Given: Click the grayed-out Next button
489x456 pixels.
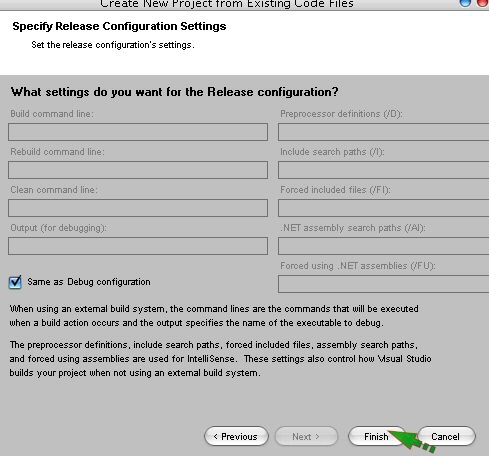Looking at the screenshot, I should [x=306, y=436].
